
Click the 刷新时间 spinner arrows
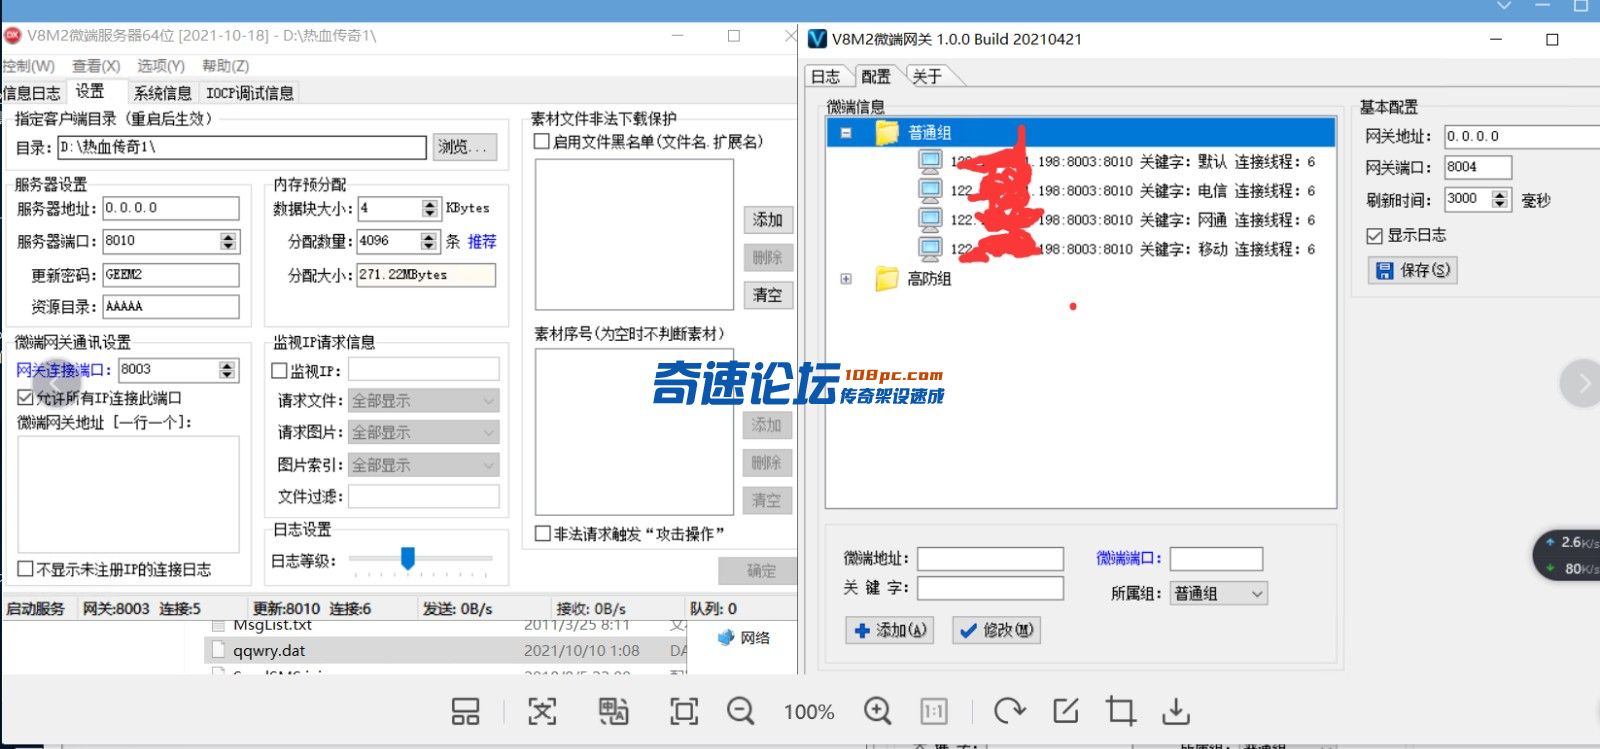1500,199
